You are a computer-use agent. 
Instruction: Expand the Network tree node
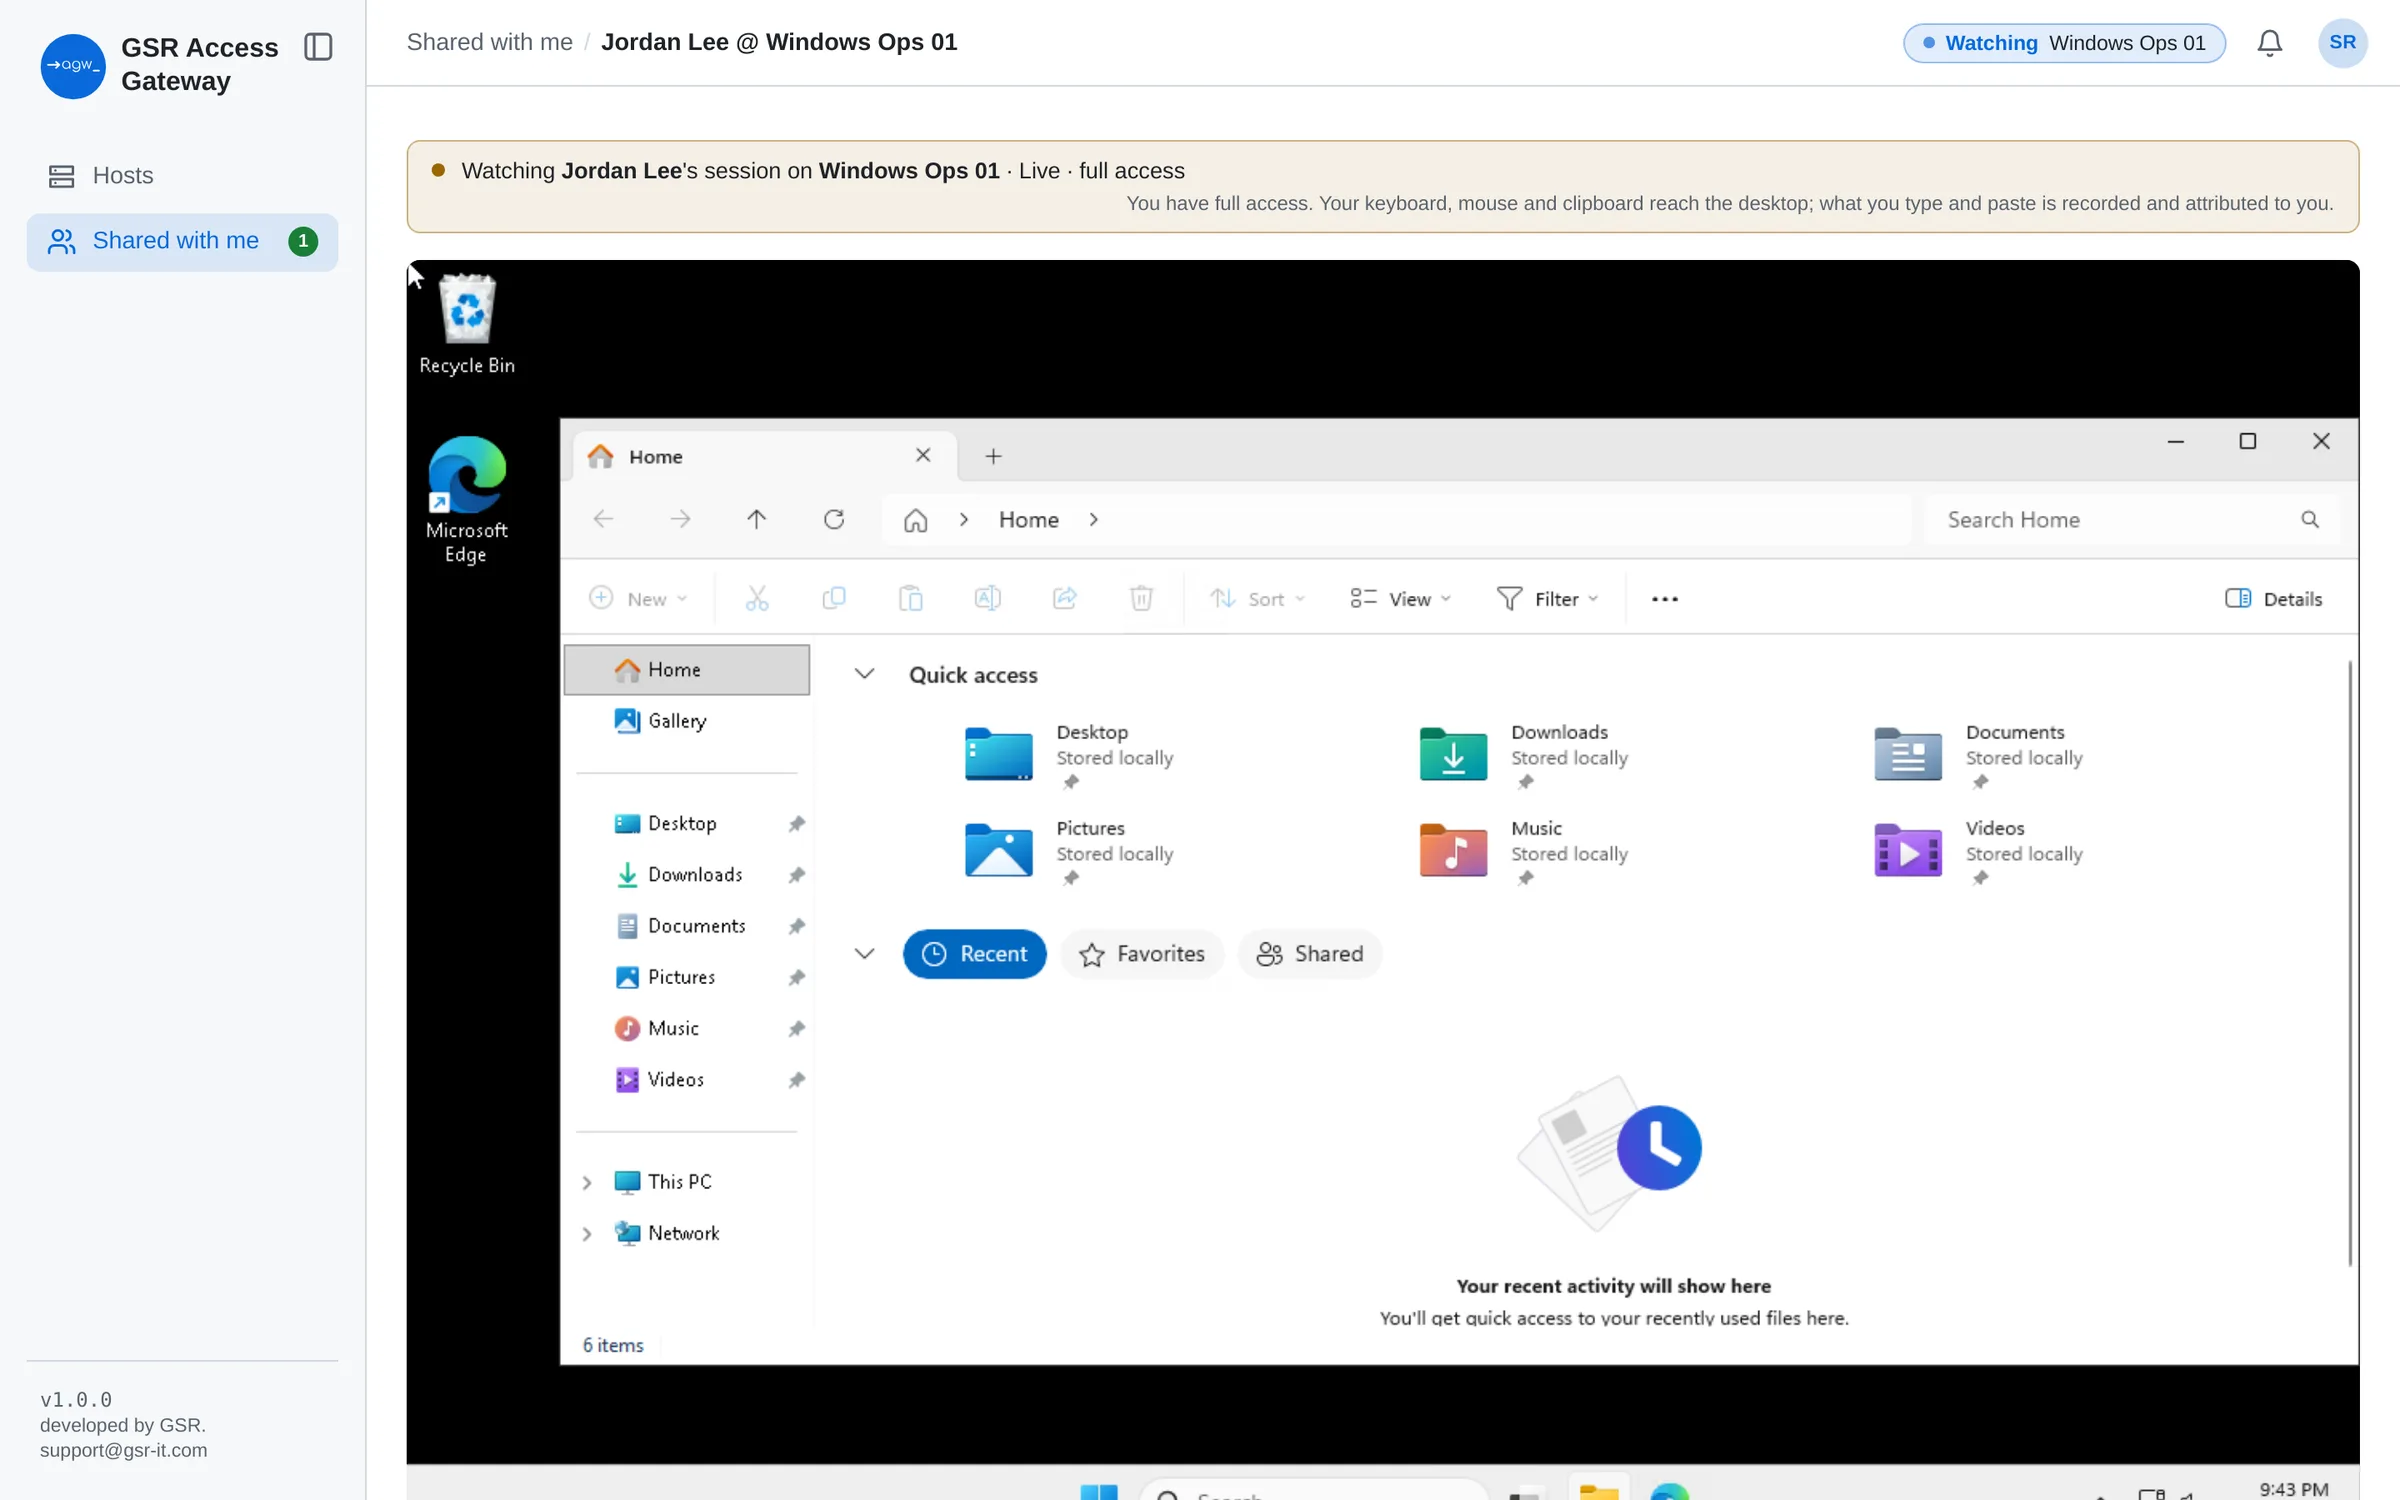tap(587, 1234)
